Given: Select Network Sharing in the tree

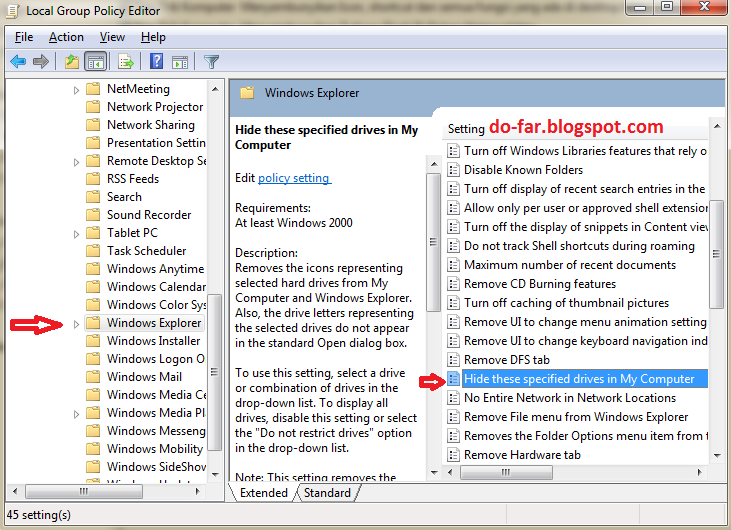Looking at the screenshot, I should 151,124.
